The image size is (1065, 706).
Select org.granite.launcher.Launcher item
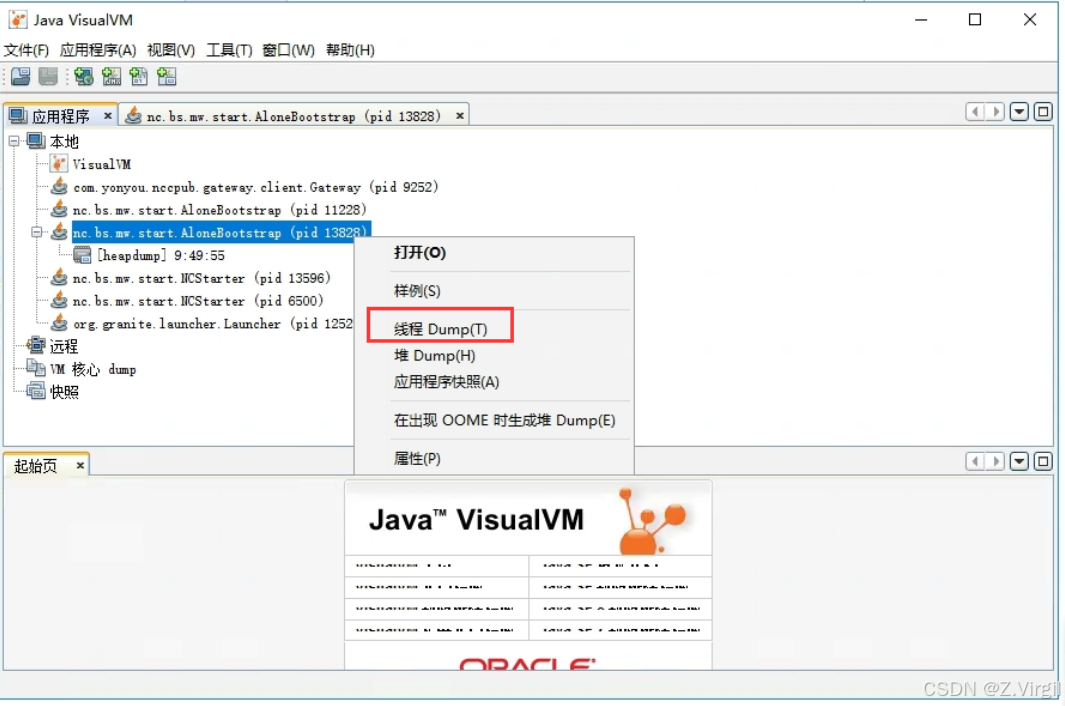pyautogui.click(x=213, y=324)
